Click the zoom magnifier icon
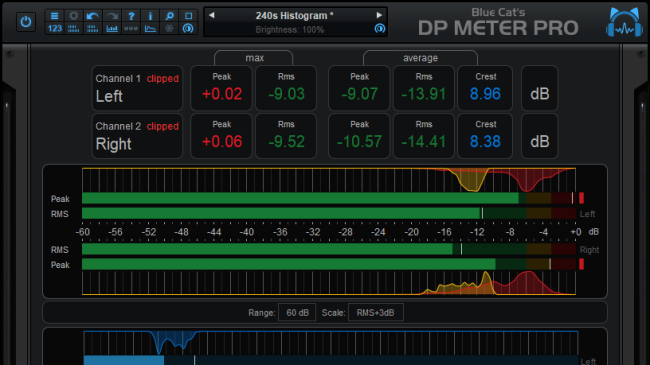 point(170,16)
